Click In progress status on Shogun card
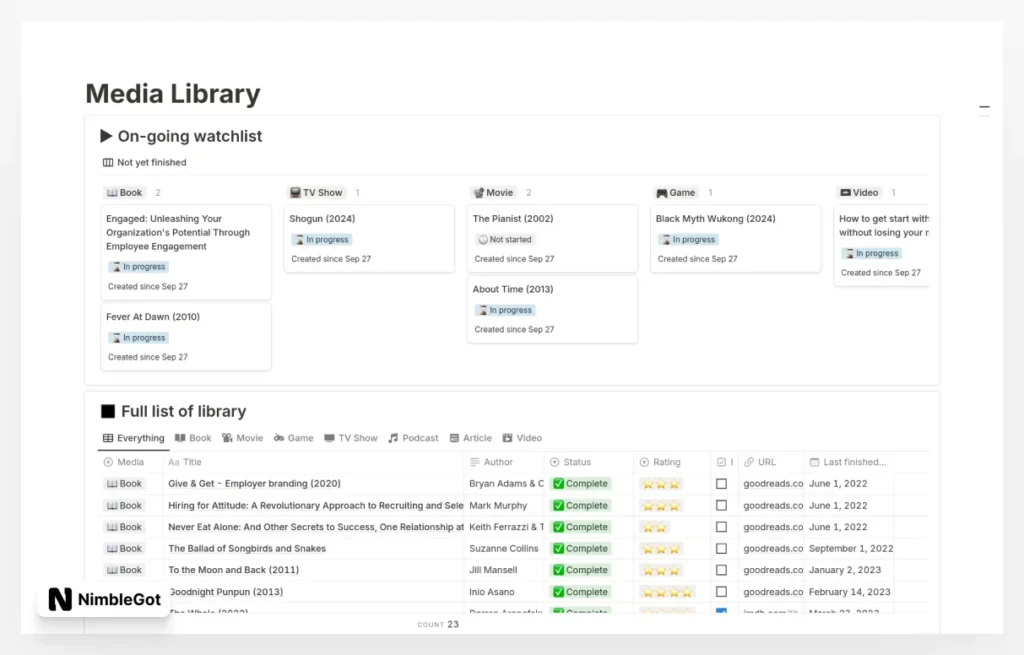This screenshot has height=655, width=1024. click(x=321, y=240)
